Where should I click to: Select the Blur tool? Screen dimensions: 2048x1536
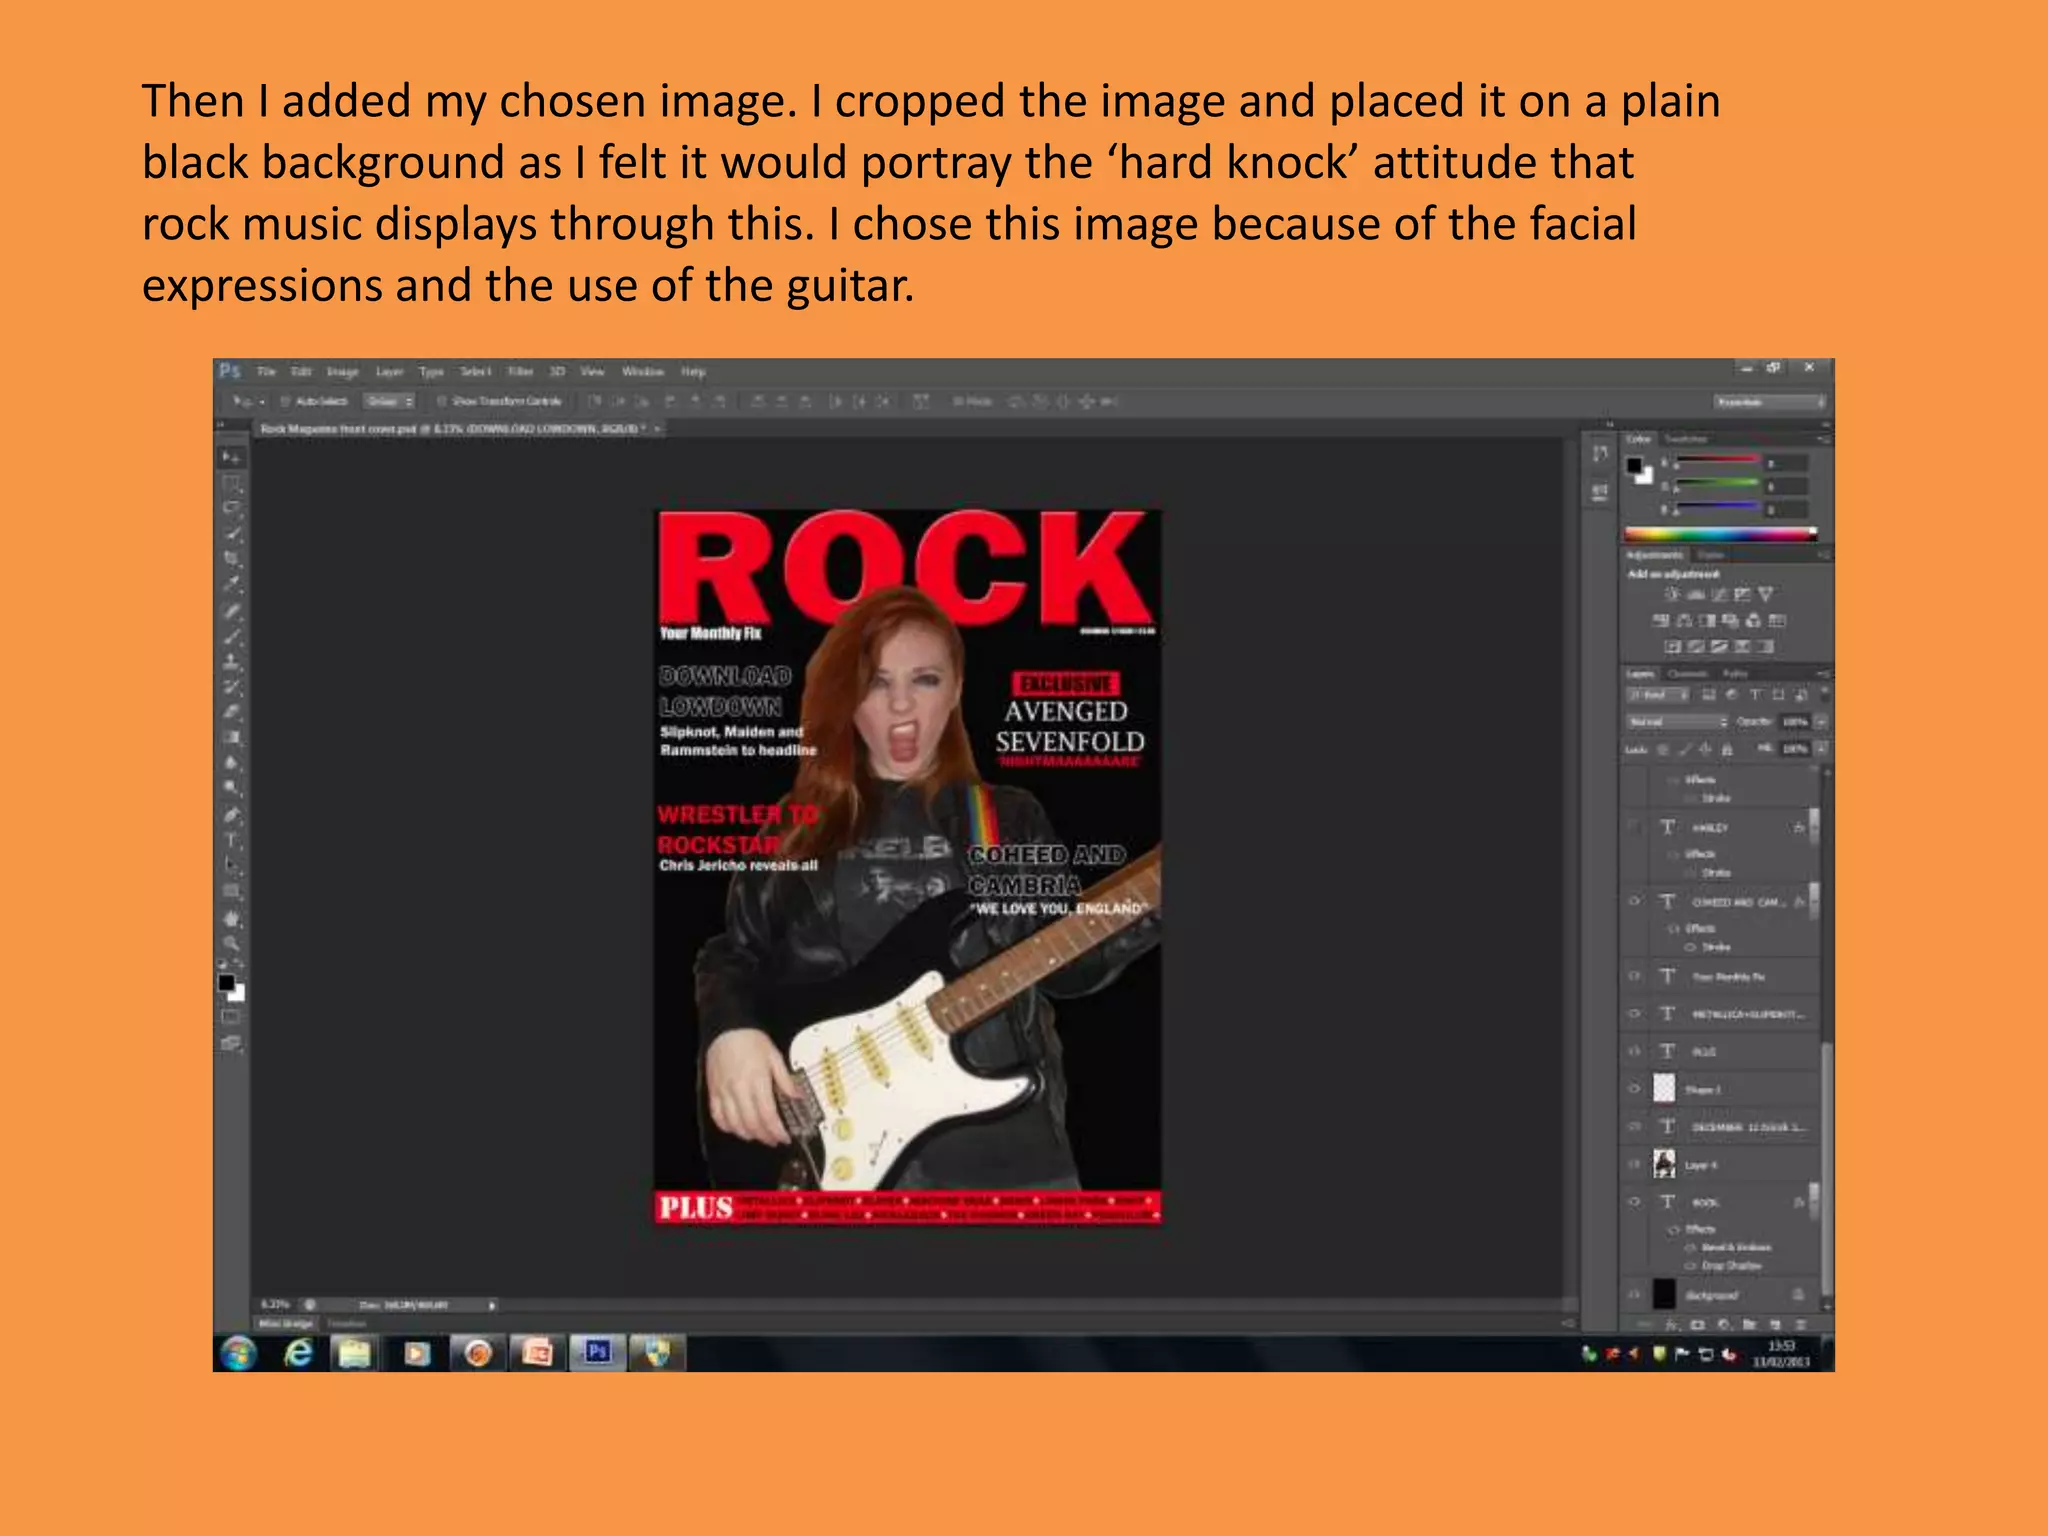click(231, 763)
